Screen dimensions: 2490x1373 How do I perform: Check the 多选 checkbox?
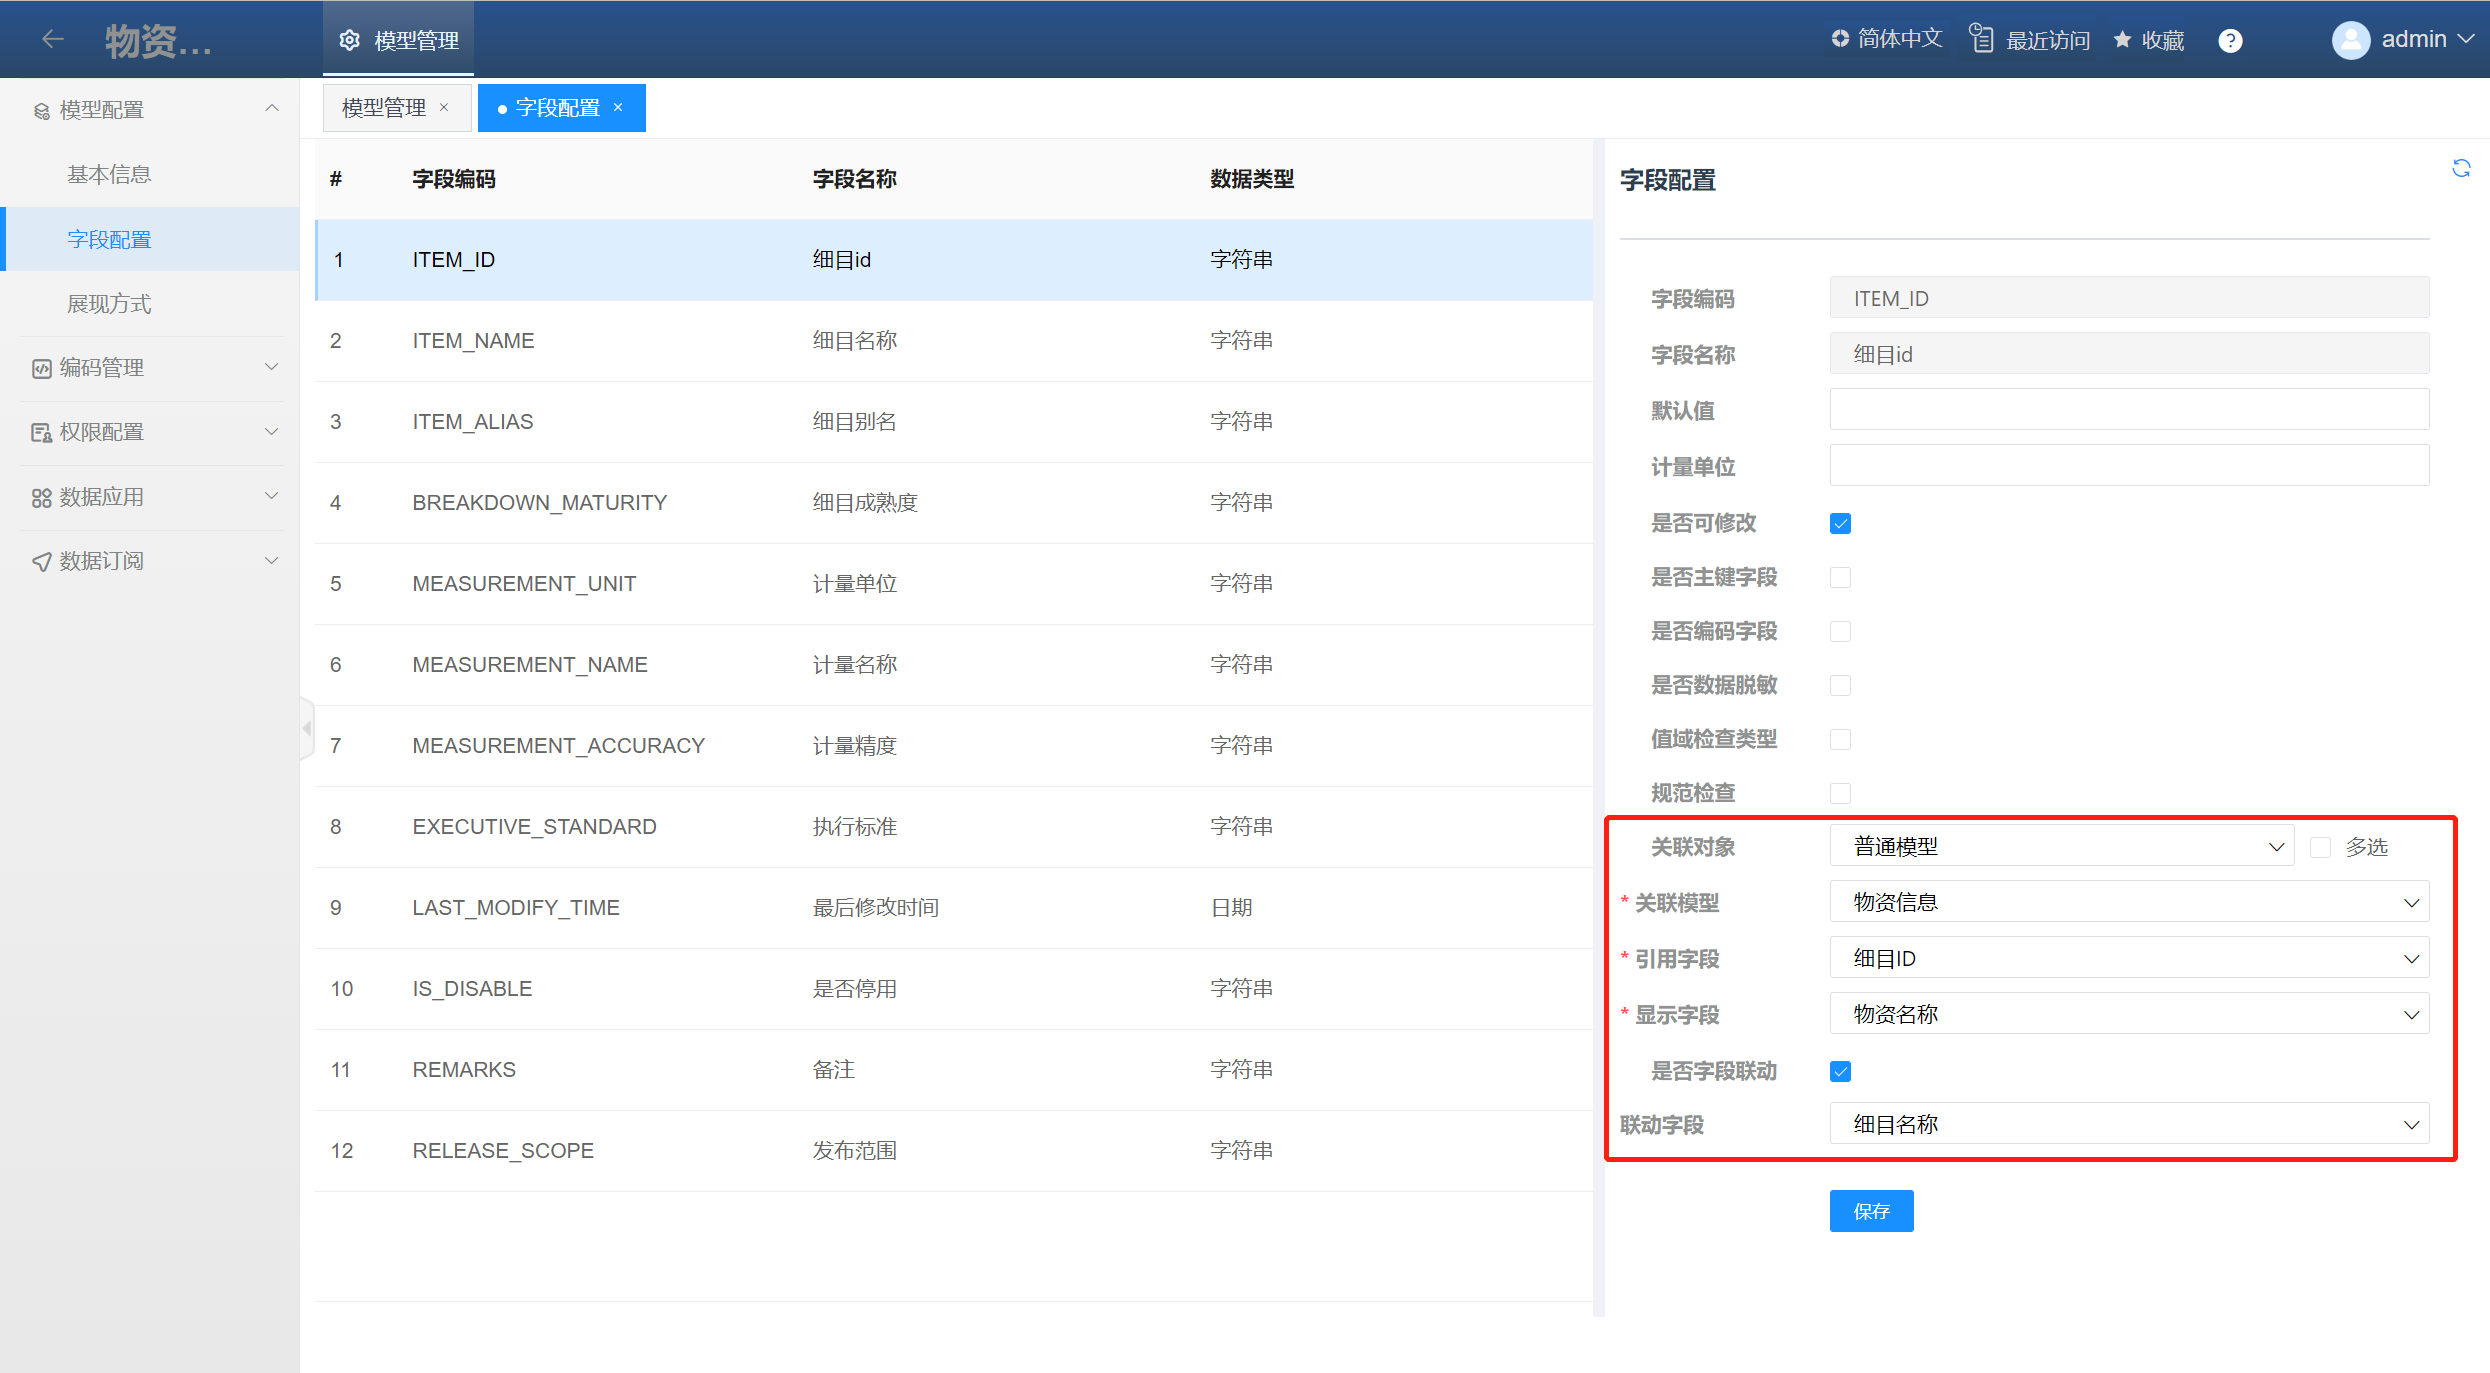[x=2321, y=848]
